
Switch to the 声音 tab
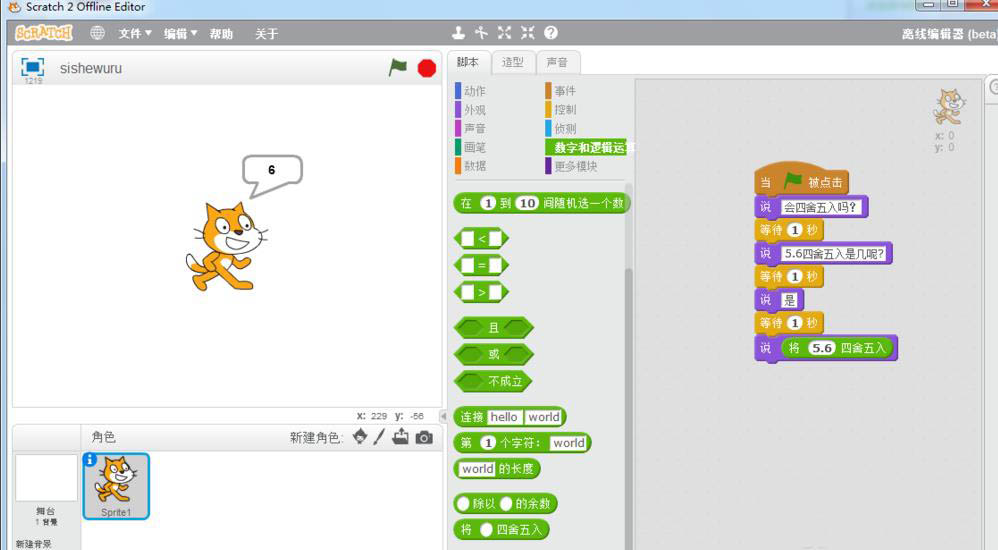(557, 62)
